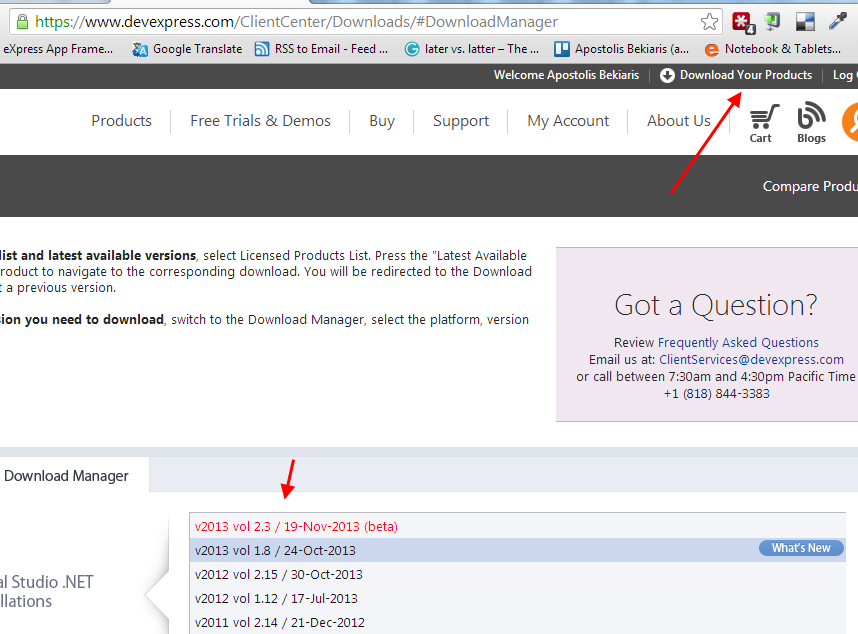The image size is (858, 634).
Task: Open the Support menu
Action: (461, 120)
